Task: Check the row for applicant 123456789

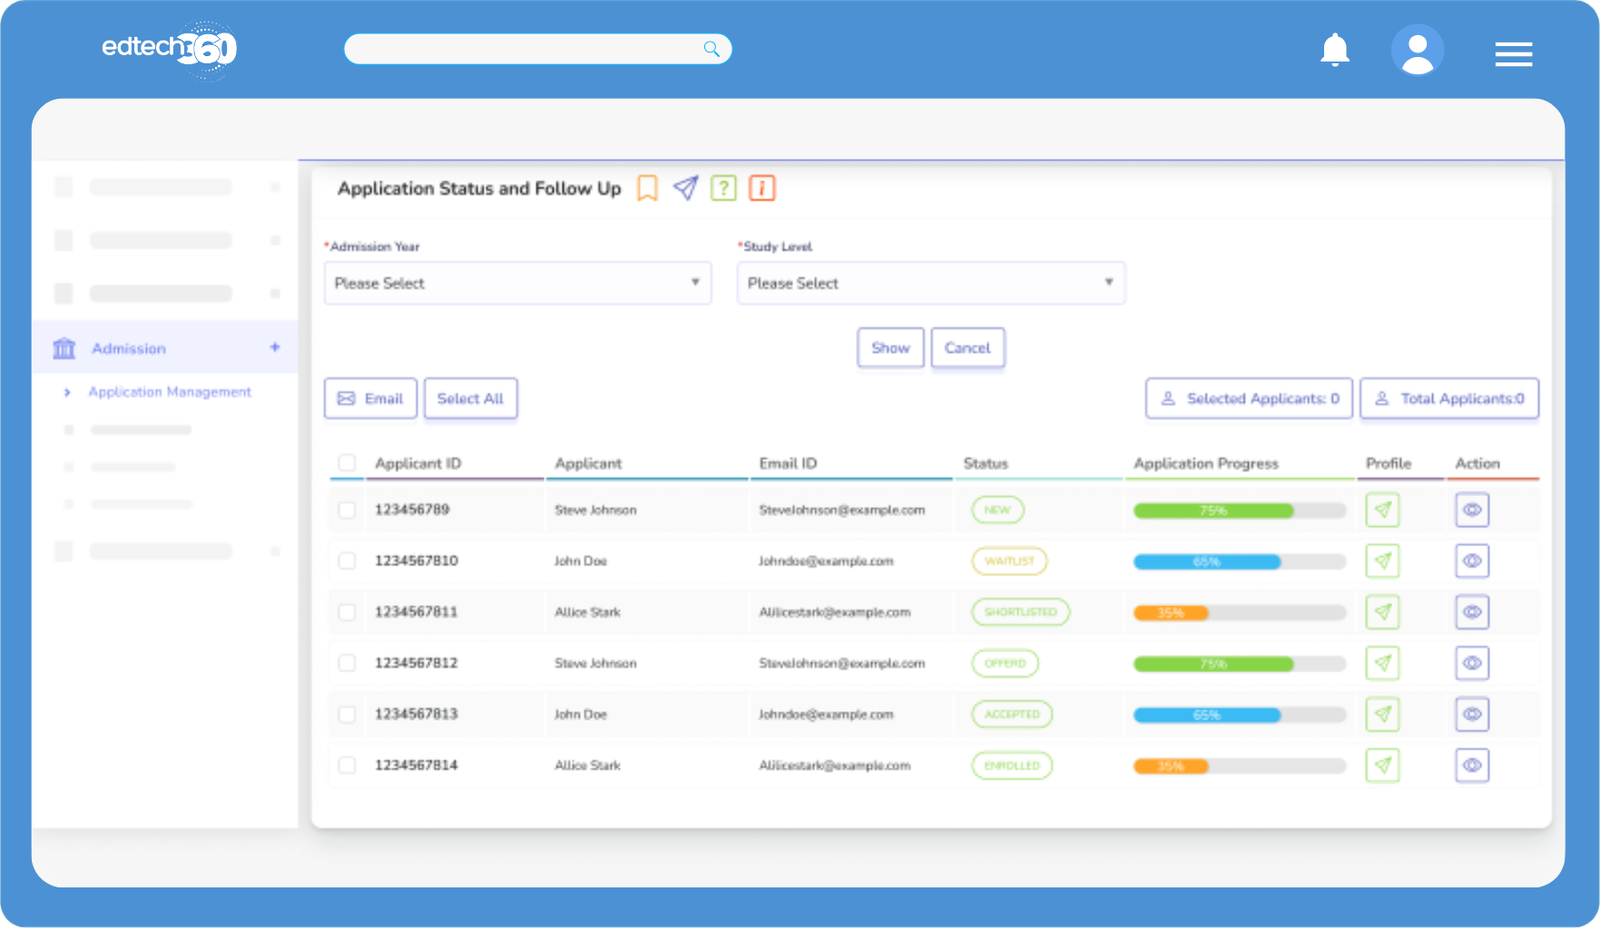Action: pos(347,510)
